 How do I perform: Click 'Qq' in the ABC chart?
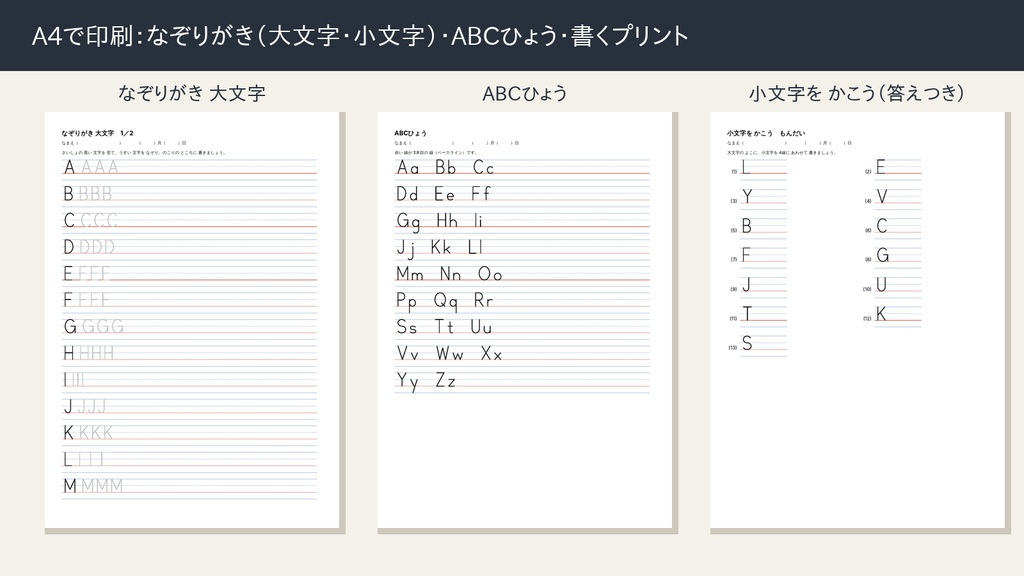coord(445,302)
